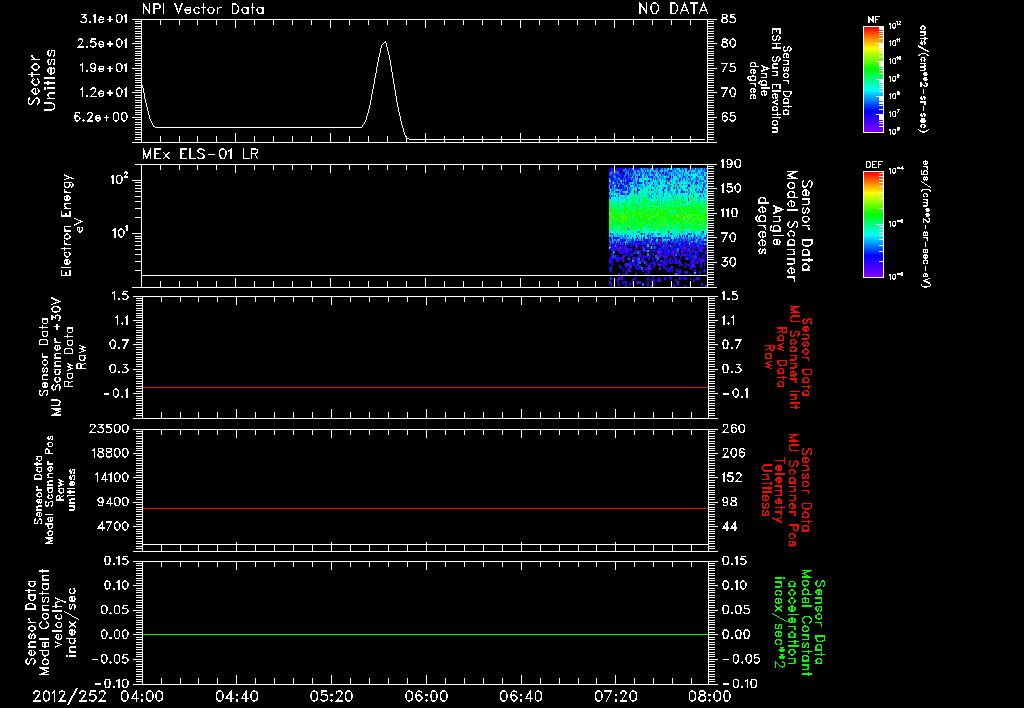The height and width of the screenshot is (708, 1024).
Task: Select the 'NPI Vector Data' panel title
Action: 204,8
